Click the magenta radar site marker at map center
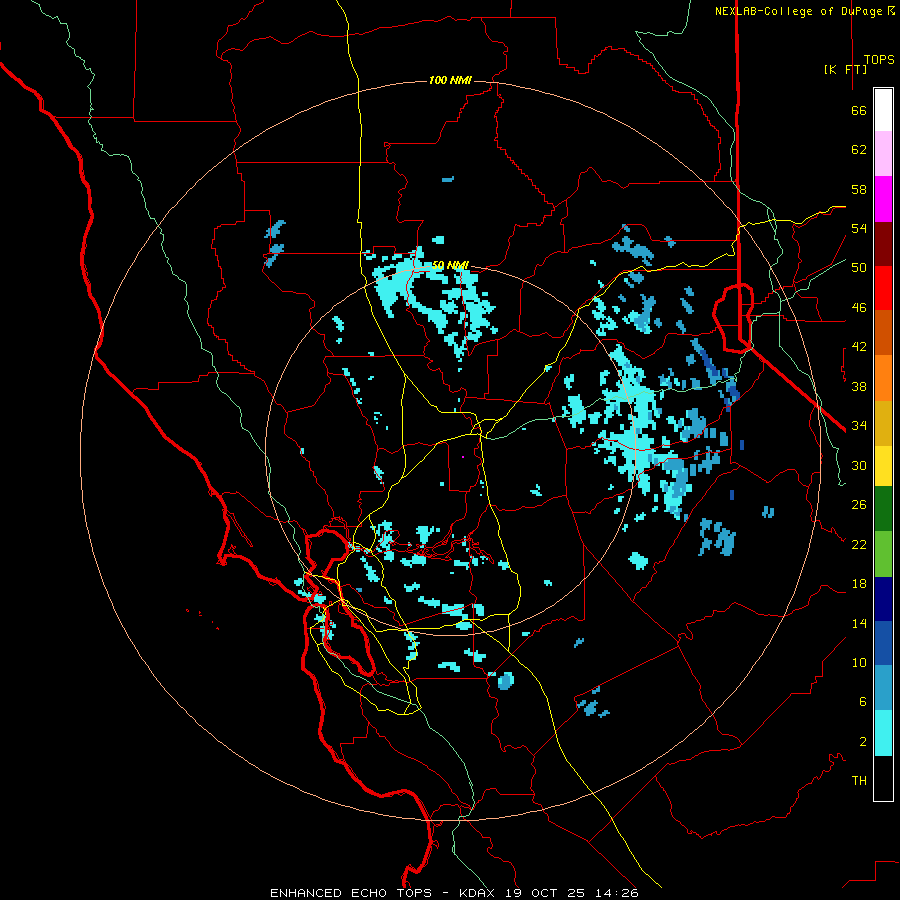The width and height of the screenshot is (900, 900). (x=463, y=457)
